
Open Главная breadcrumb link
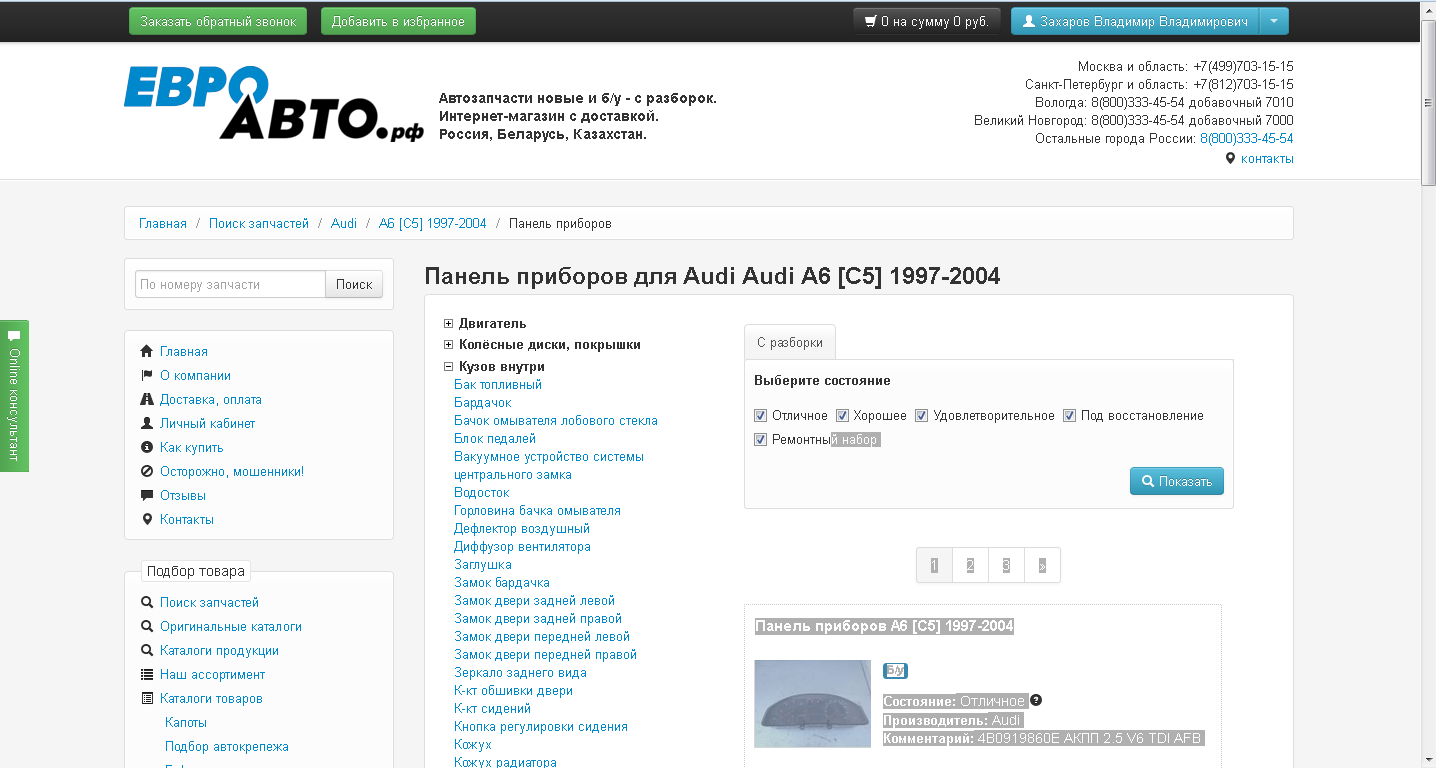point(163,223)
